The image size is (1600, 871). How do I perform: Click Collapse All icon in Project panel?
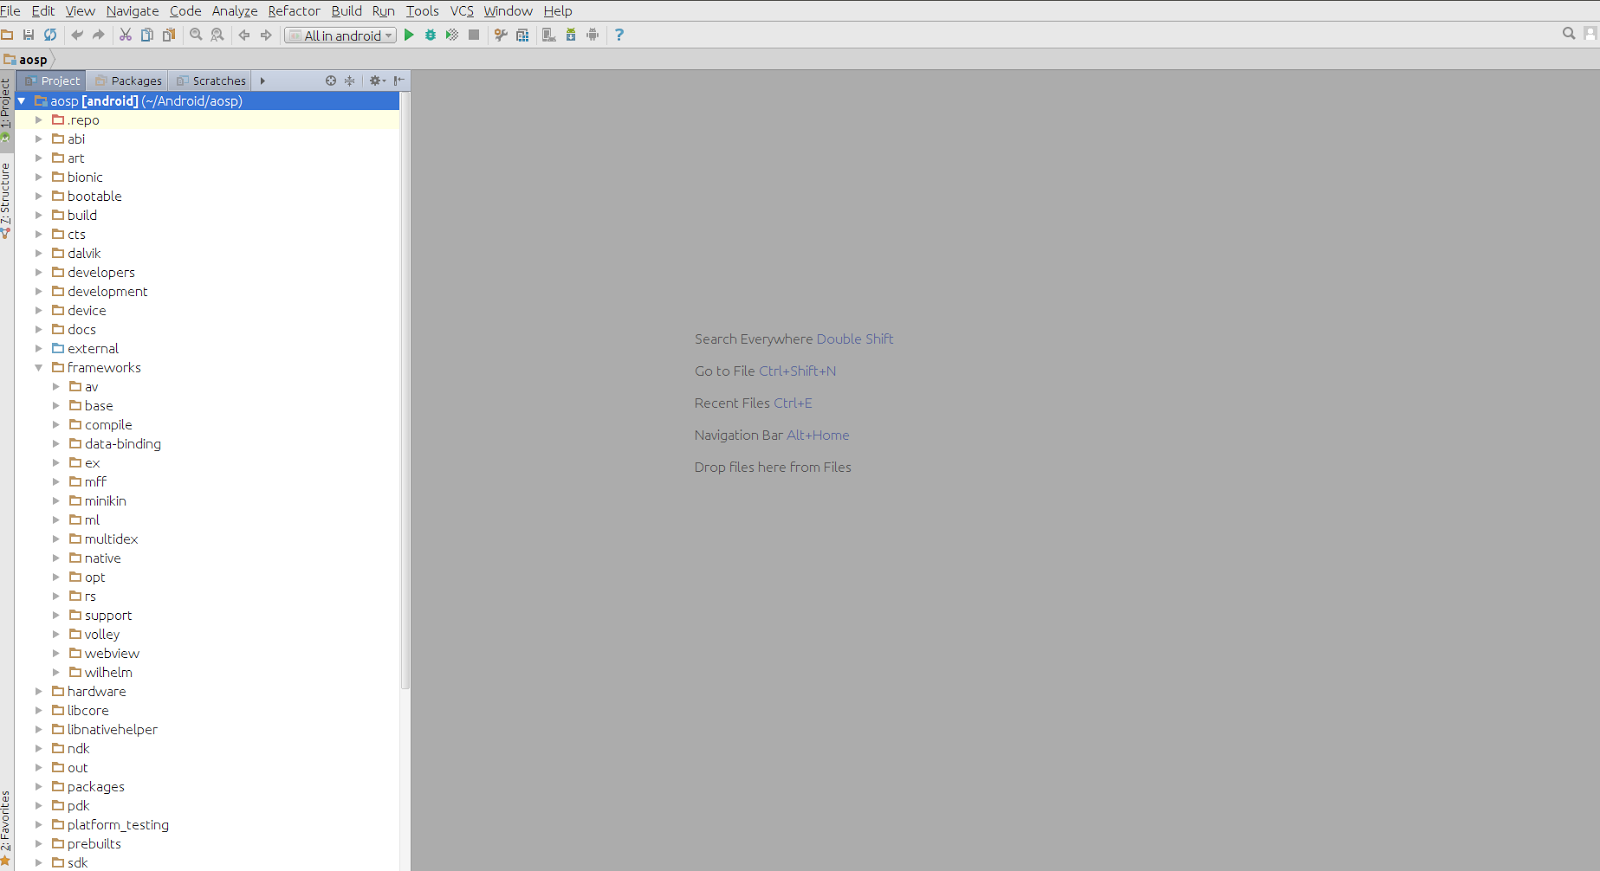coord(349,81)
